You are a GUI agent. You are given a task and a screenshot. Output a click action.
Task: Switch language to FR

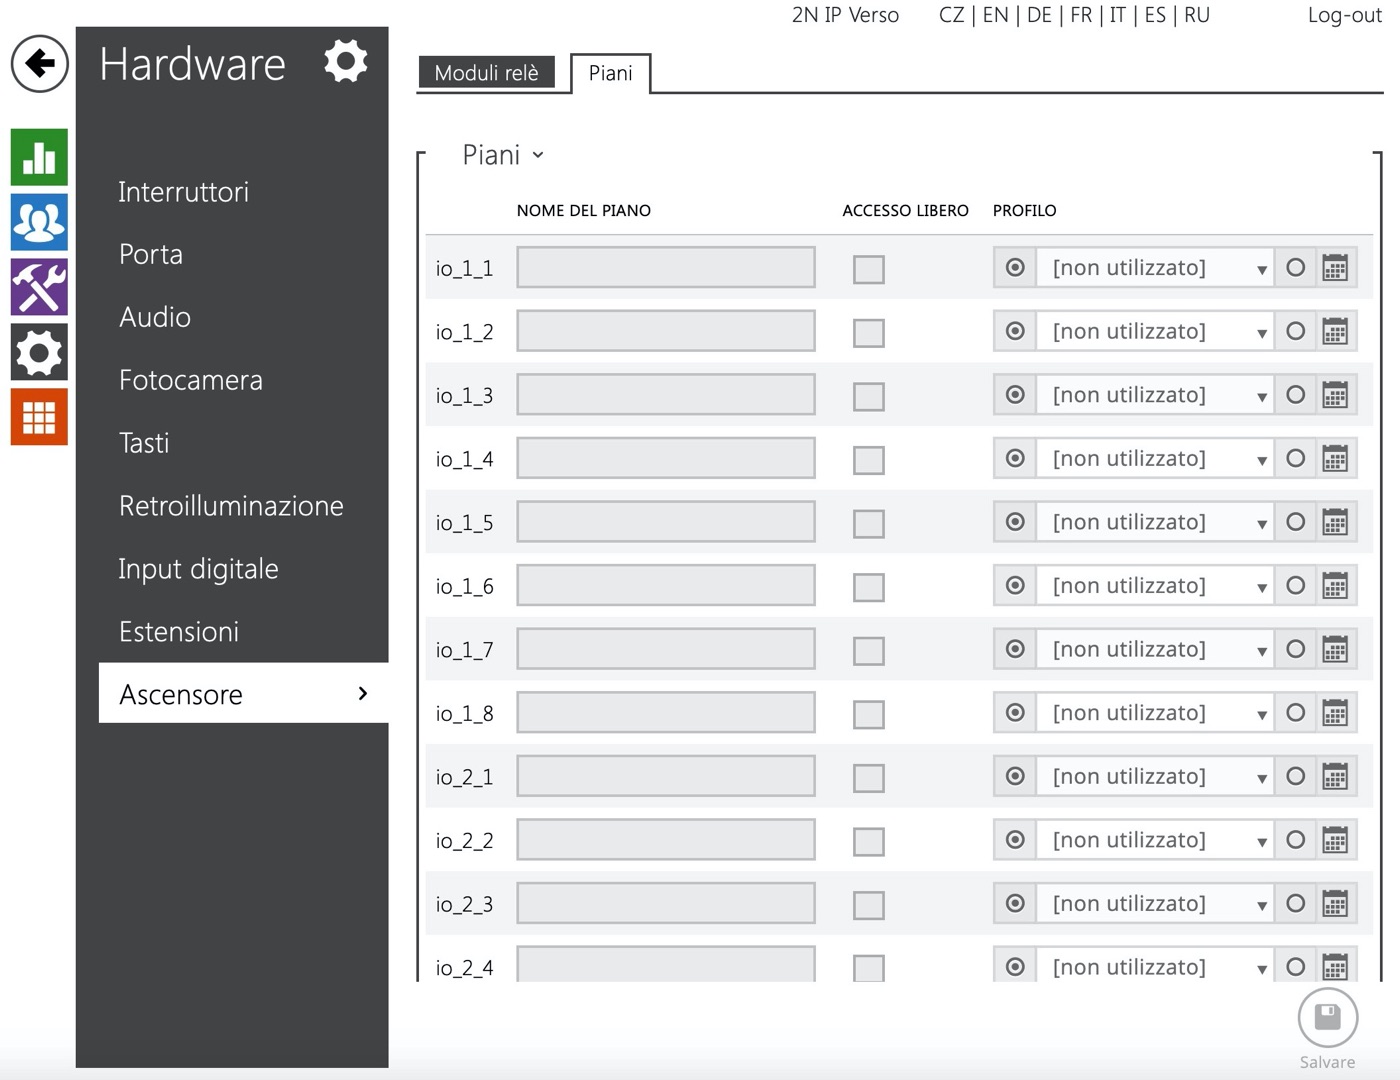point(1081,15)
